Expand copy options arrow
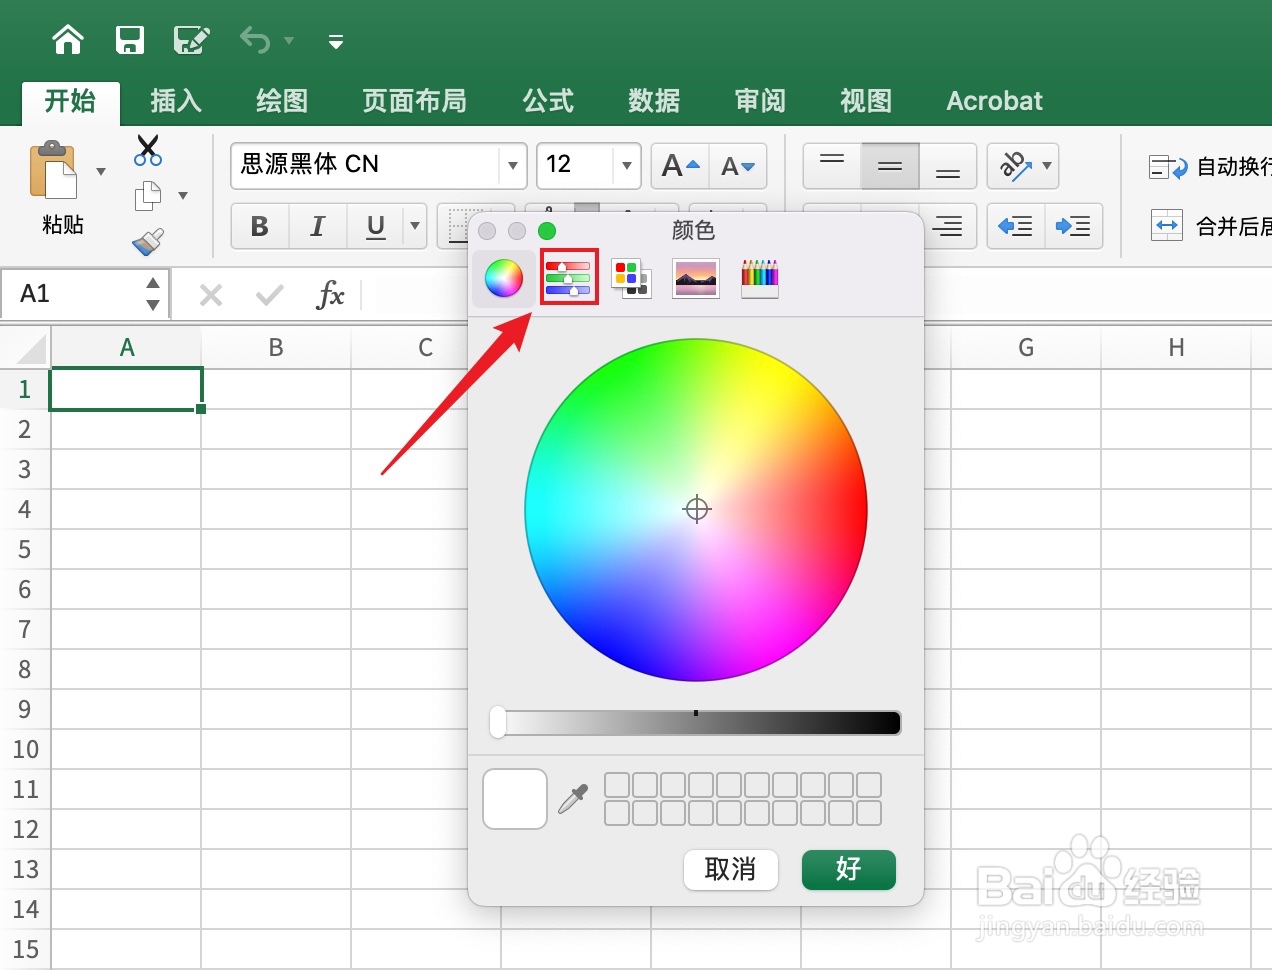The width and height of the screenshot is (1272, 970). point(183,196)
